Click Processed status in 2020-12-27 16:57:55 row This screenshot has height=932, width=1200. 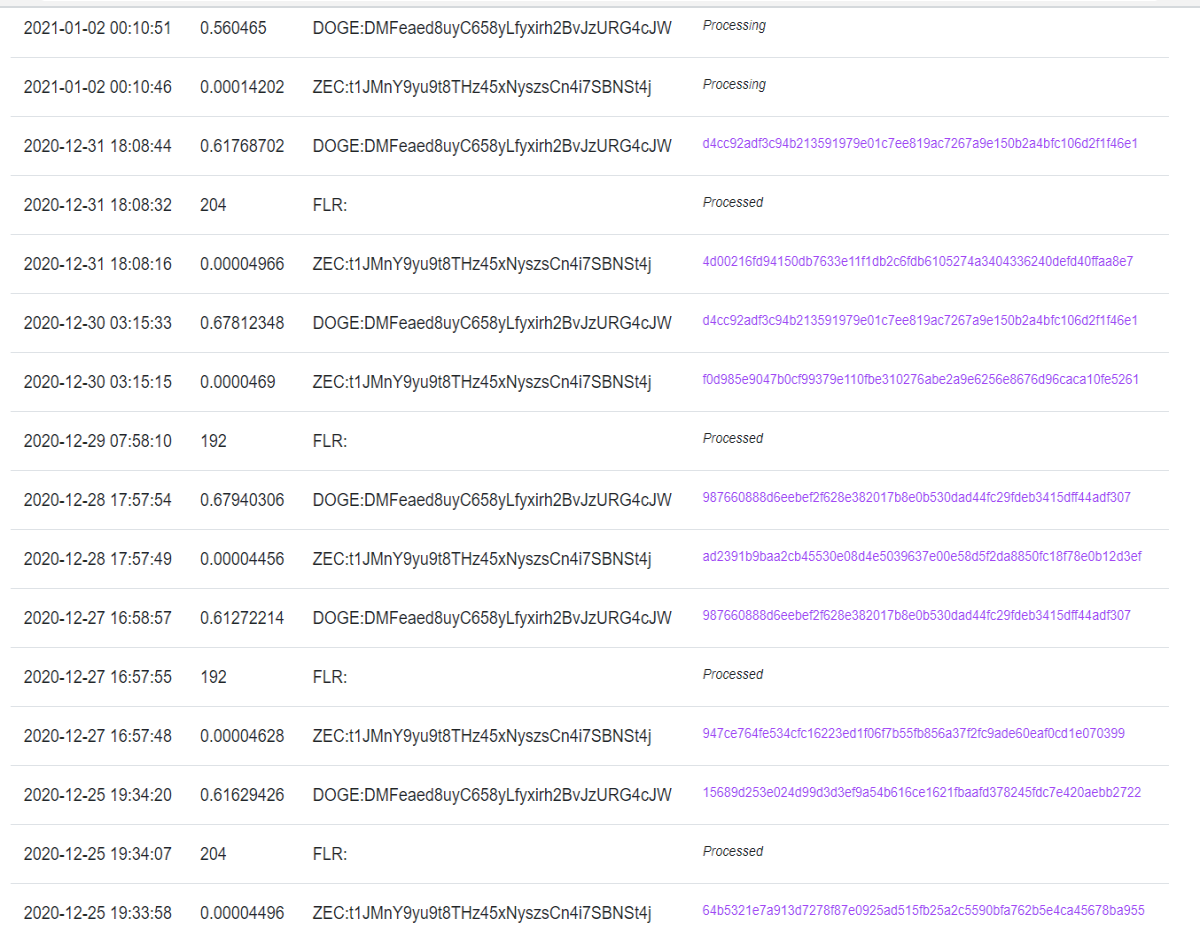[733, 674]
